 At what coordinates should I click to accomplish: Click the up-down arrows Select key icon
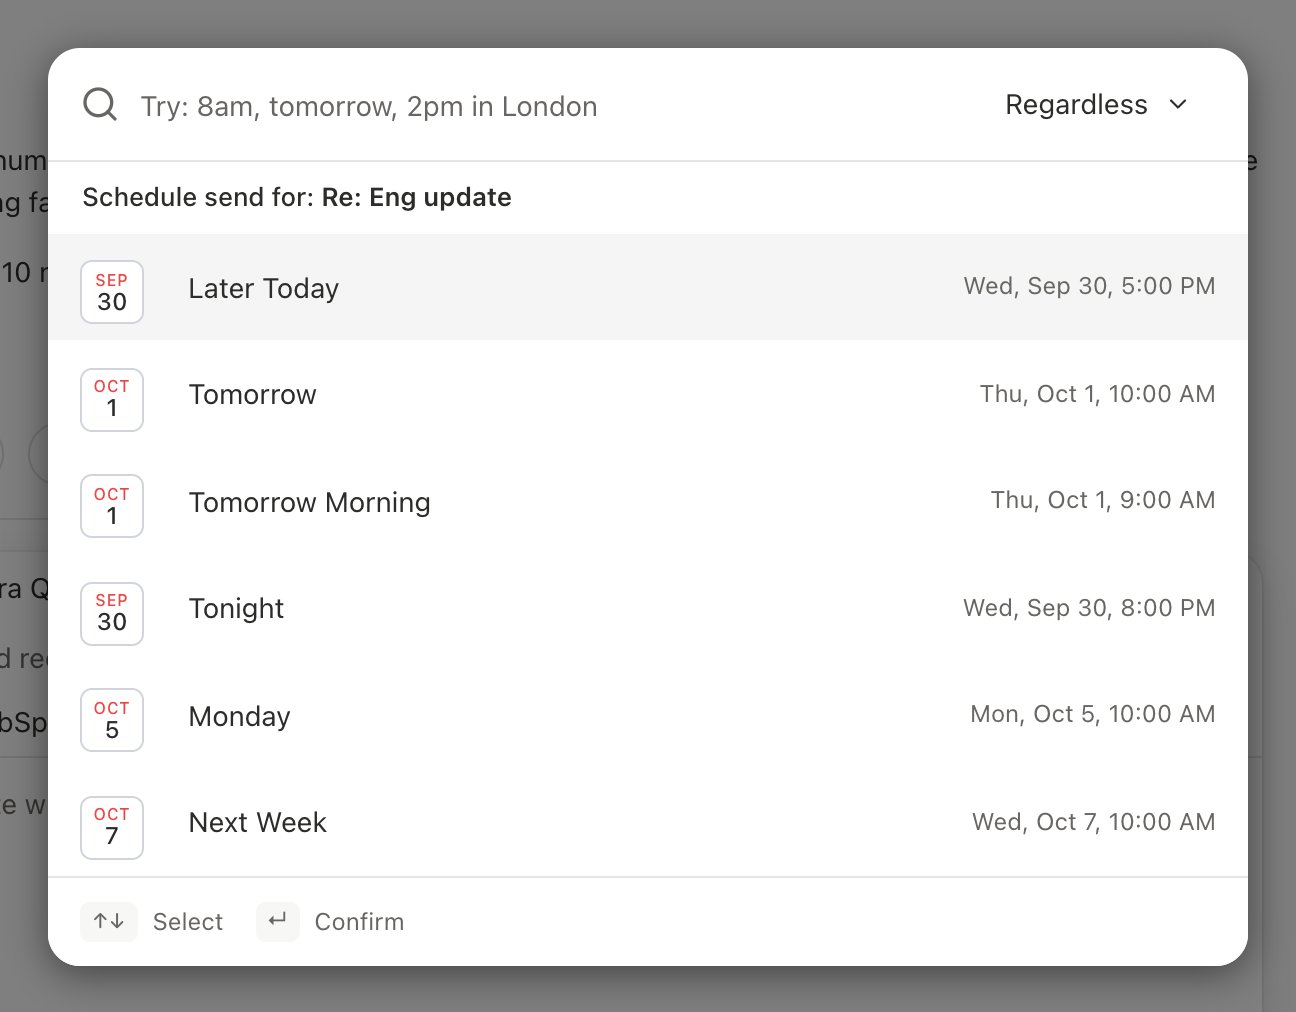(x=109, y=921)
